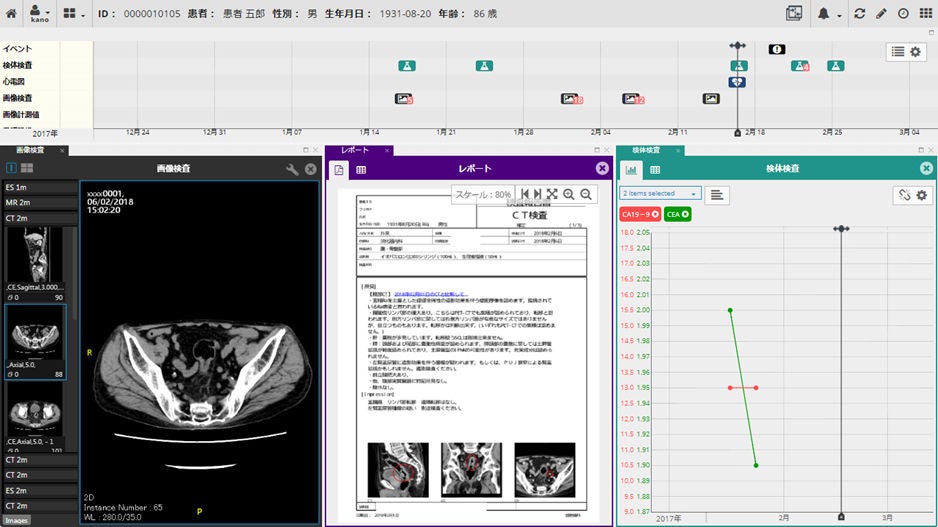Show lab results as table view
Screen dimensions: 938x527
pyautogui.click(x=655, y=170)
